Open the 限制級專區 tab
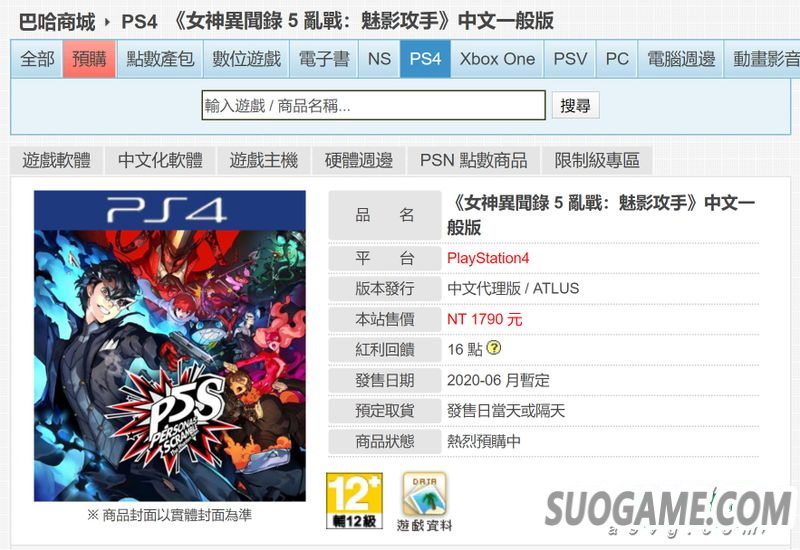 (x=597, y=160)
